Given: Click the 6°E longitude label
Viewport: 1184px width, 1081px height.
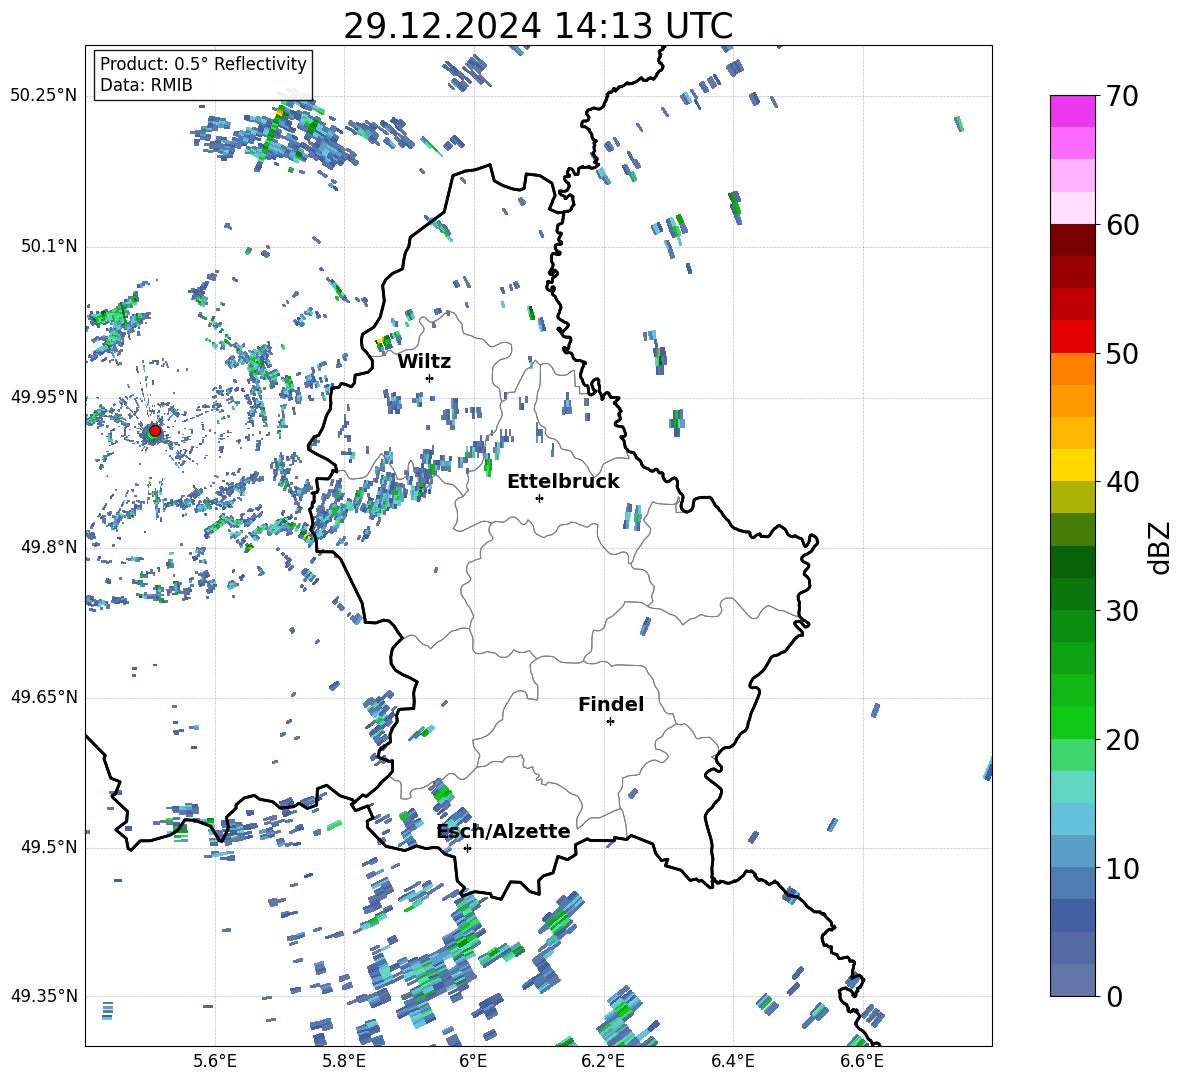Looking at the screenshot, I should pyautogui.click(x=473, y=1061).
